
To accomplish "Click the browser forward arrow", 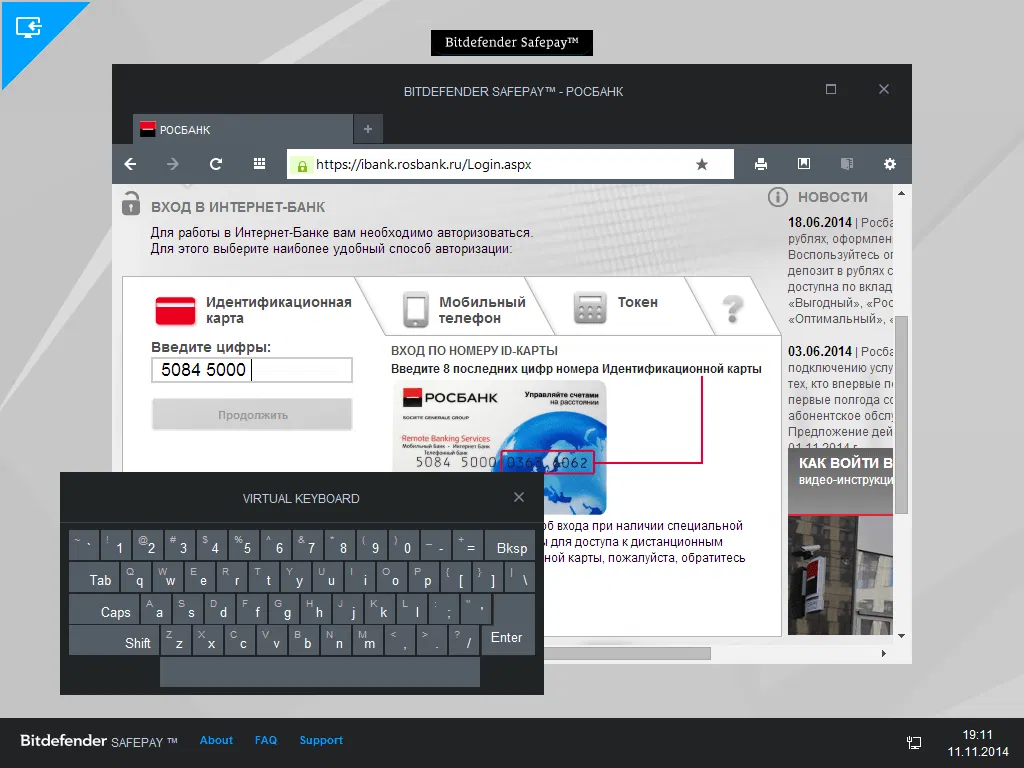I will click(172, 164).
